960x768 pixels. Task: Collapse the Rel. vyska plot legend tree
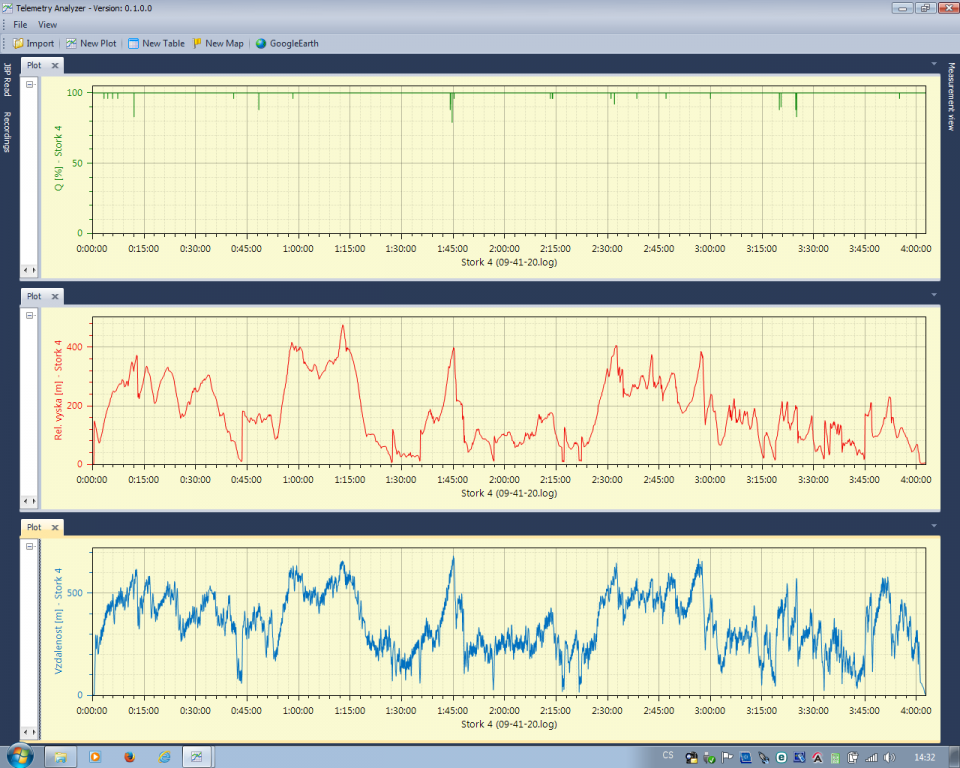(30, 316)
